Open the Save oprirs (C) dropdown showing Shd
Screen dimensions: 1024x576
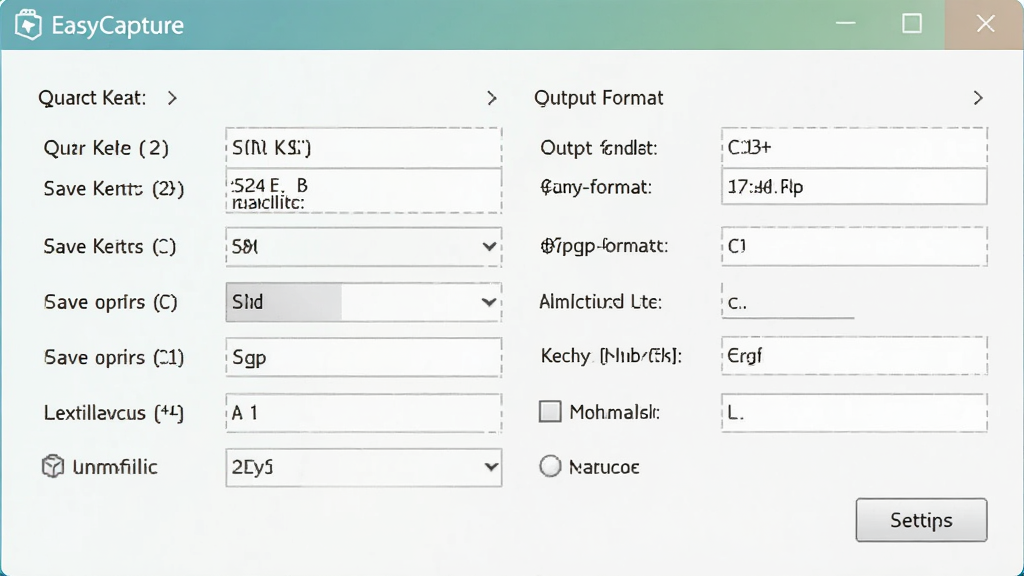[364, 302]
